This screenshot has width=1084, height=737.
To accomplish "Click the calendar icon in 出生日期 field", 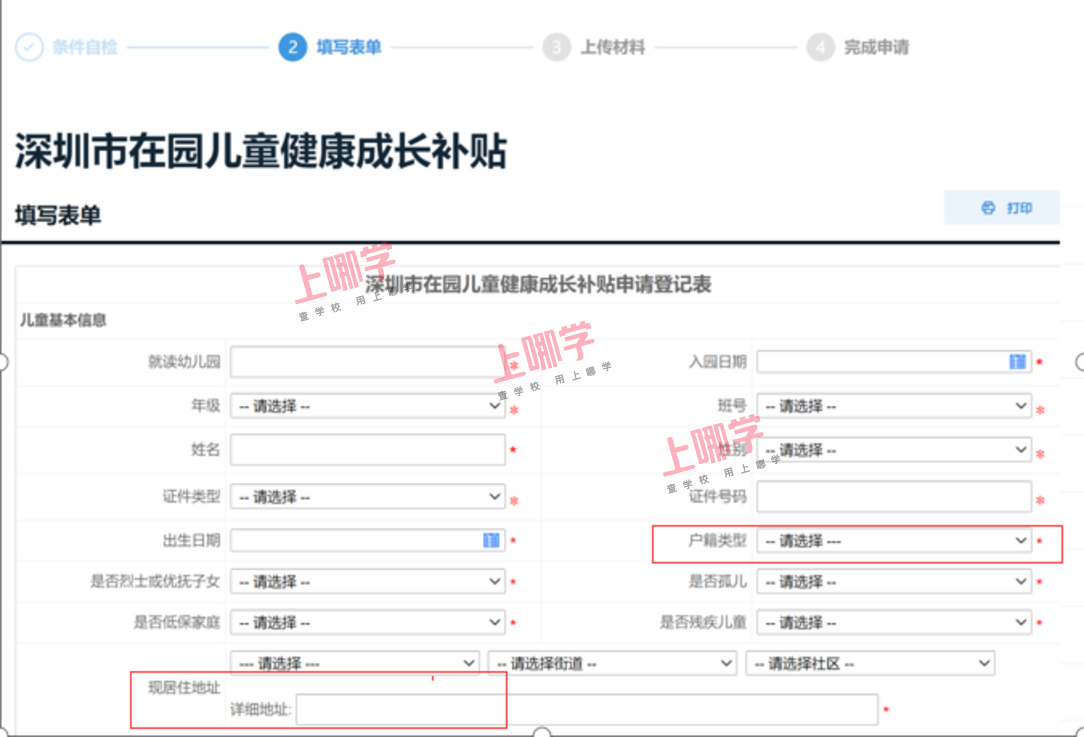I will click(491, 540).
